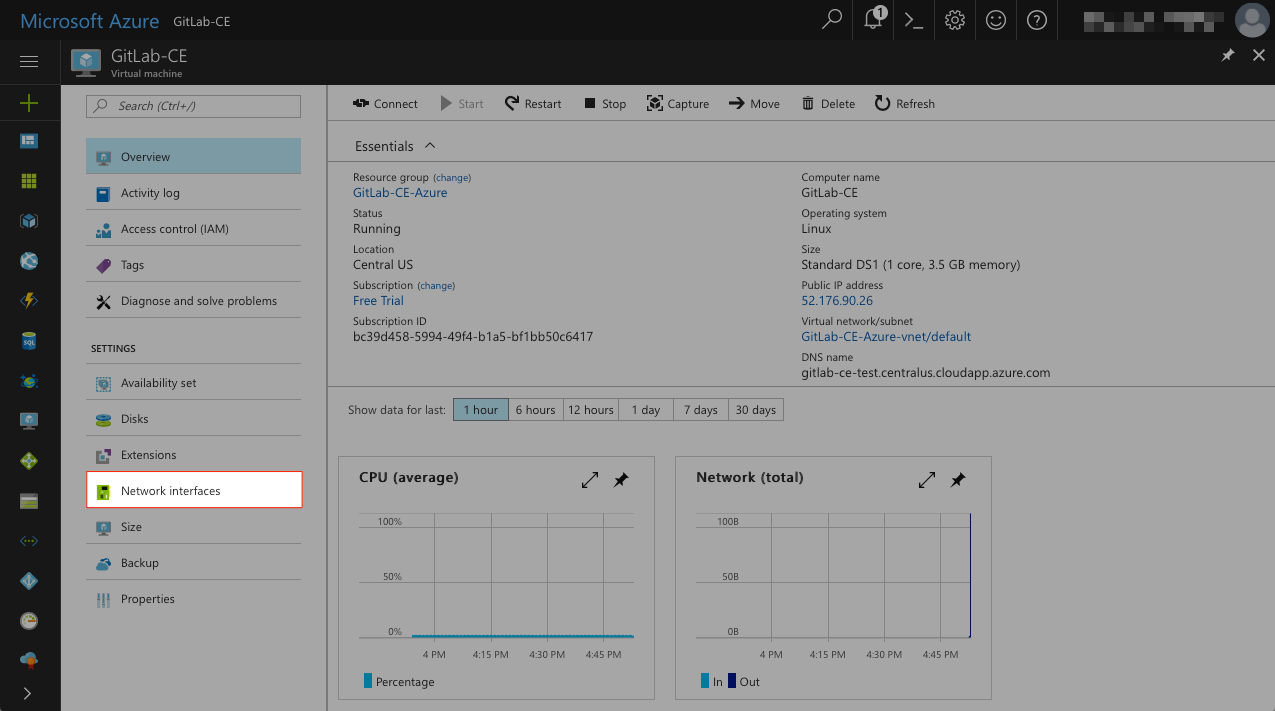Open the All resources green grid icon

[29, 181]
